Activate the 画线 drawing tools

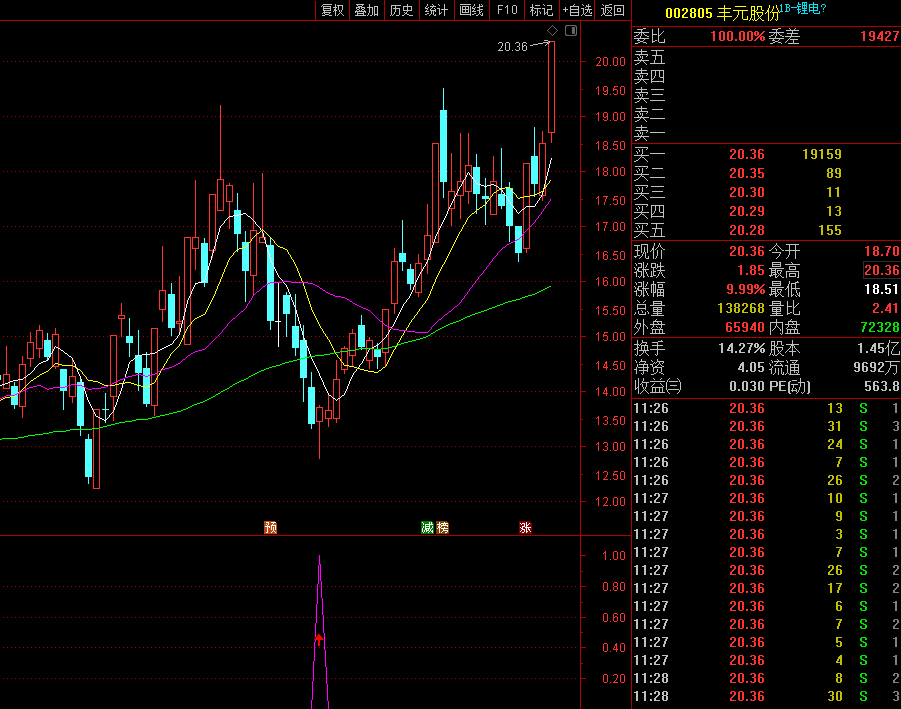pos(471,10)
